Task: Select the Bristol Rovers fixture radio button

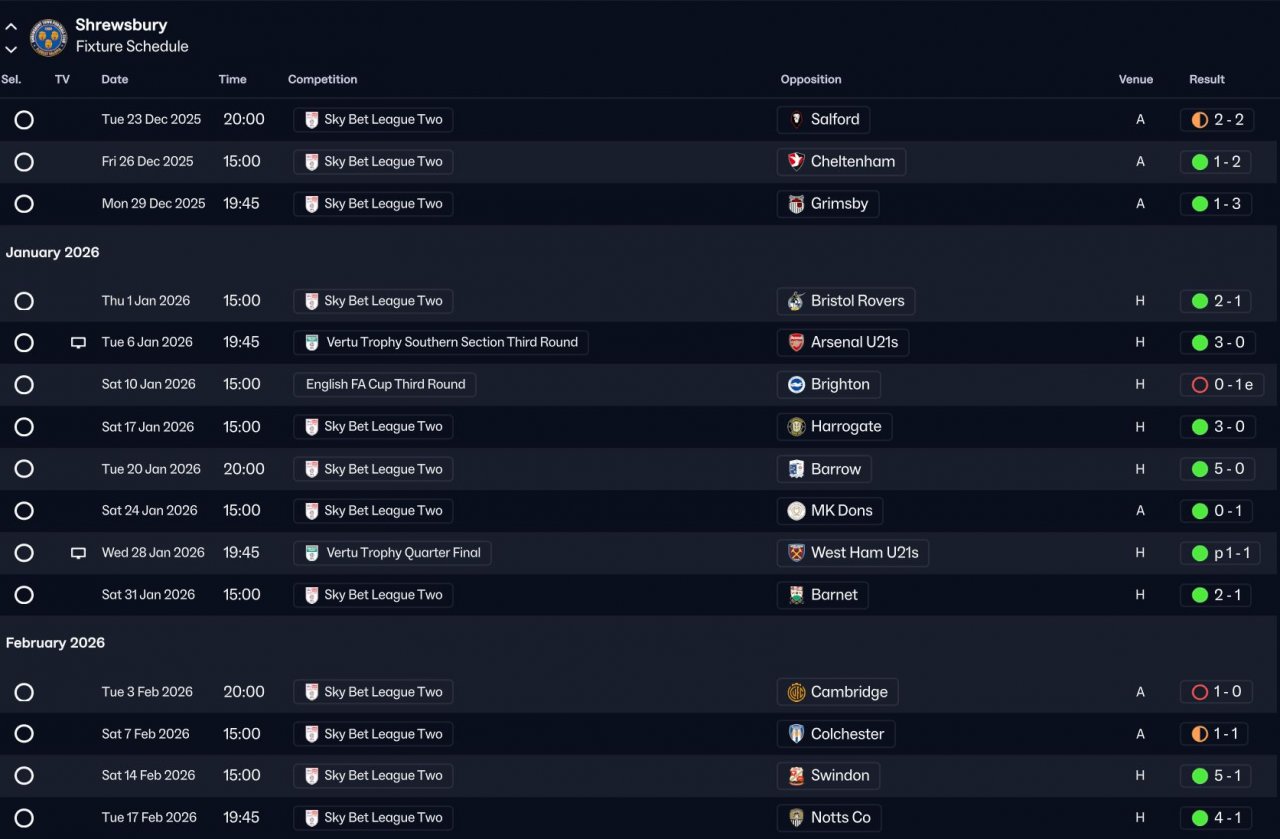Action: [24, 301]
